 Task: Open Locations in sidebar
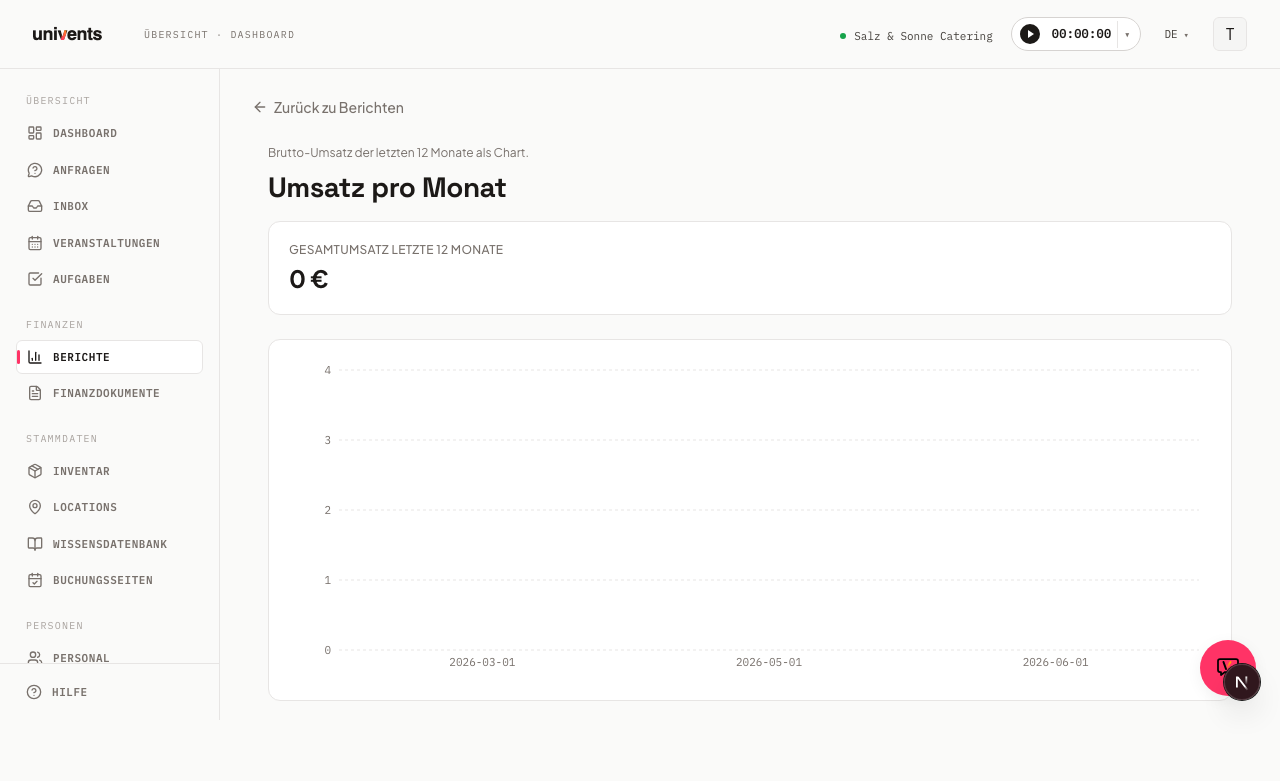pyautogui.click(x=110, y=507)
